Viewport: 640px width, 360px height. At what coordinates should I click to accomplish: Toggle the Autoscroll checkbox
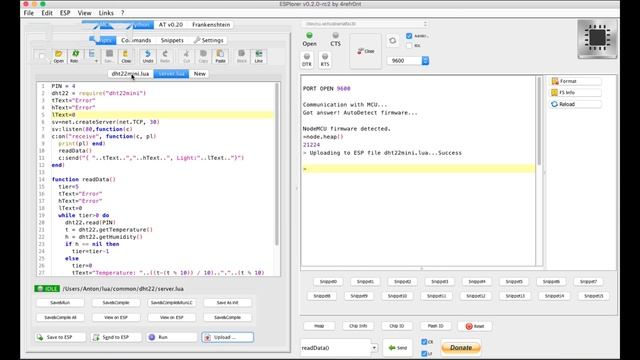coord(409,36)
